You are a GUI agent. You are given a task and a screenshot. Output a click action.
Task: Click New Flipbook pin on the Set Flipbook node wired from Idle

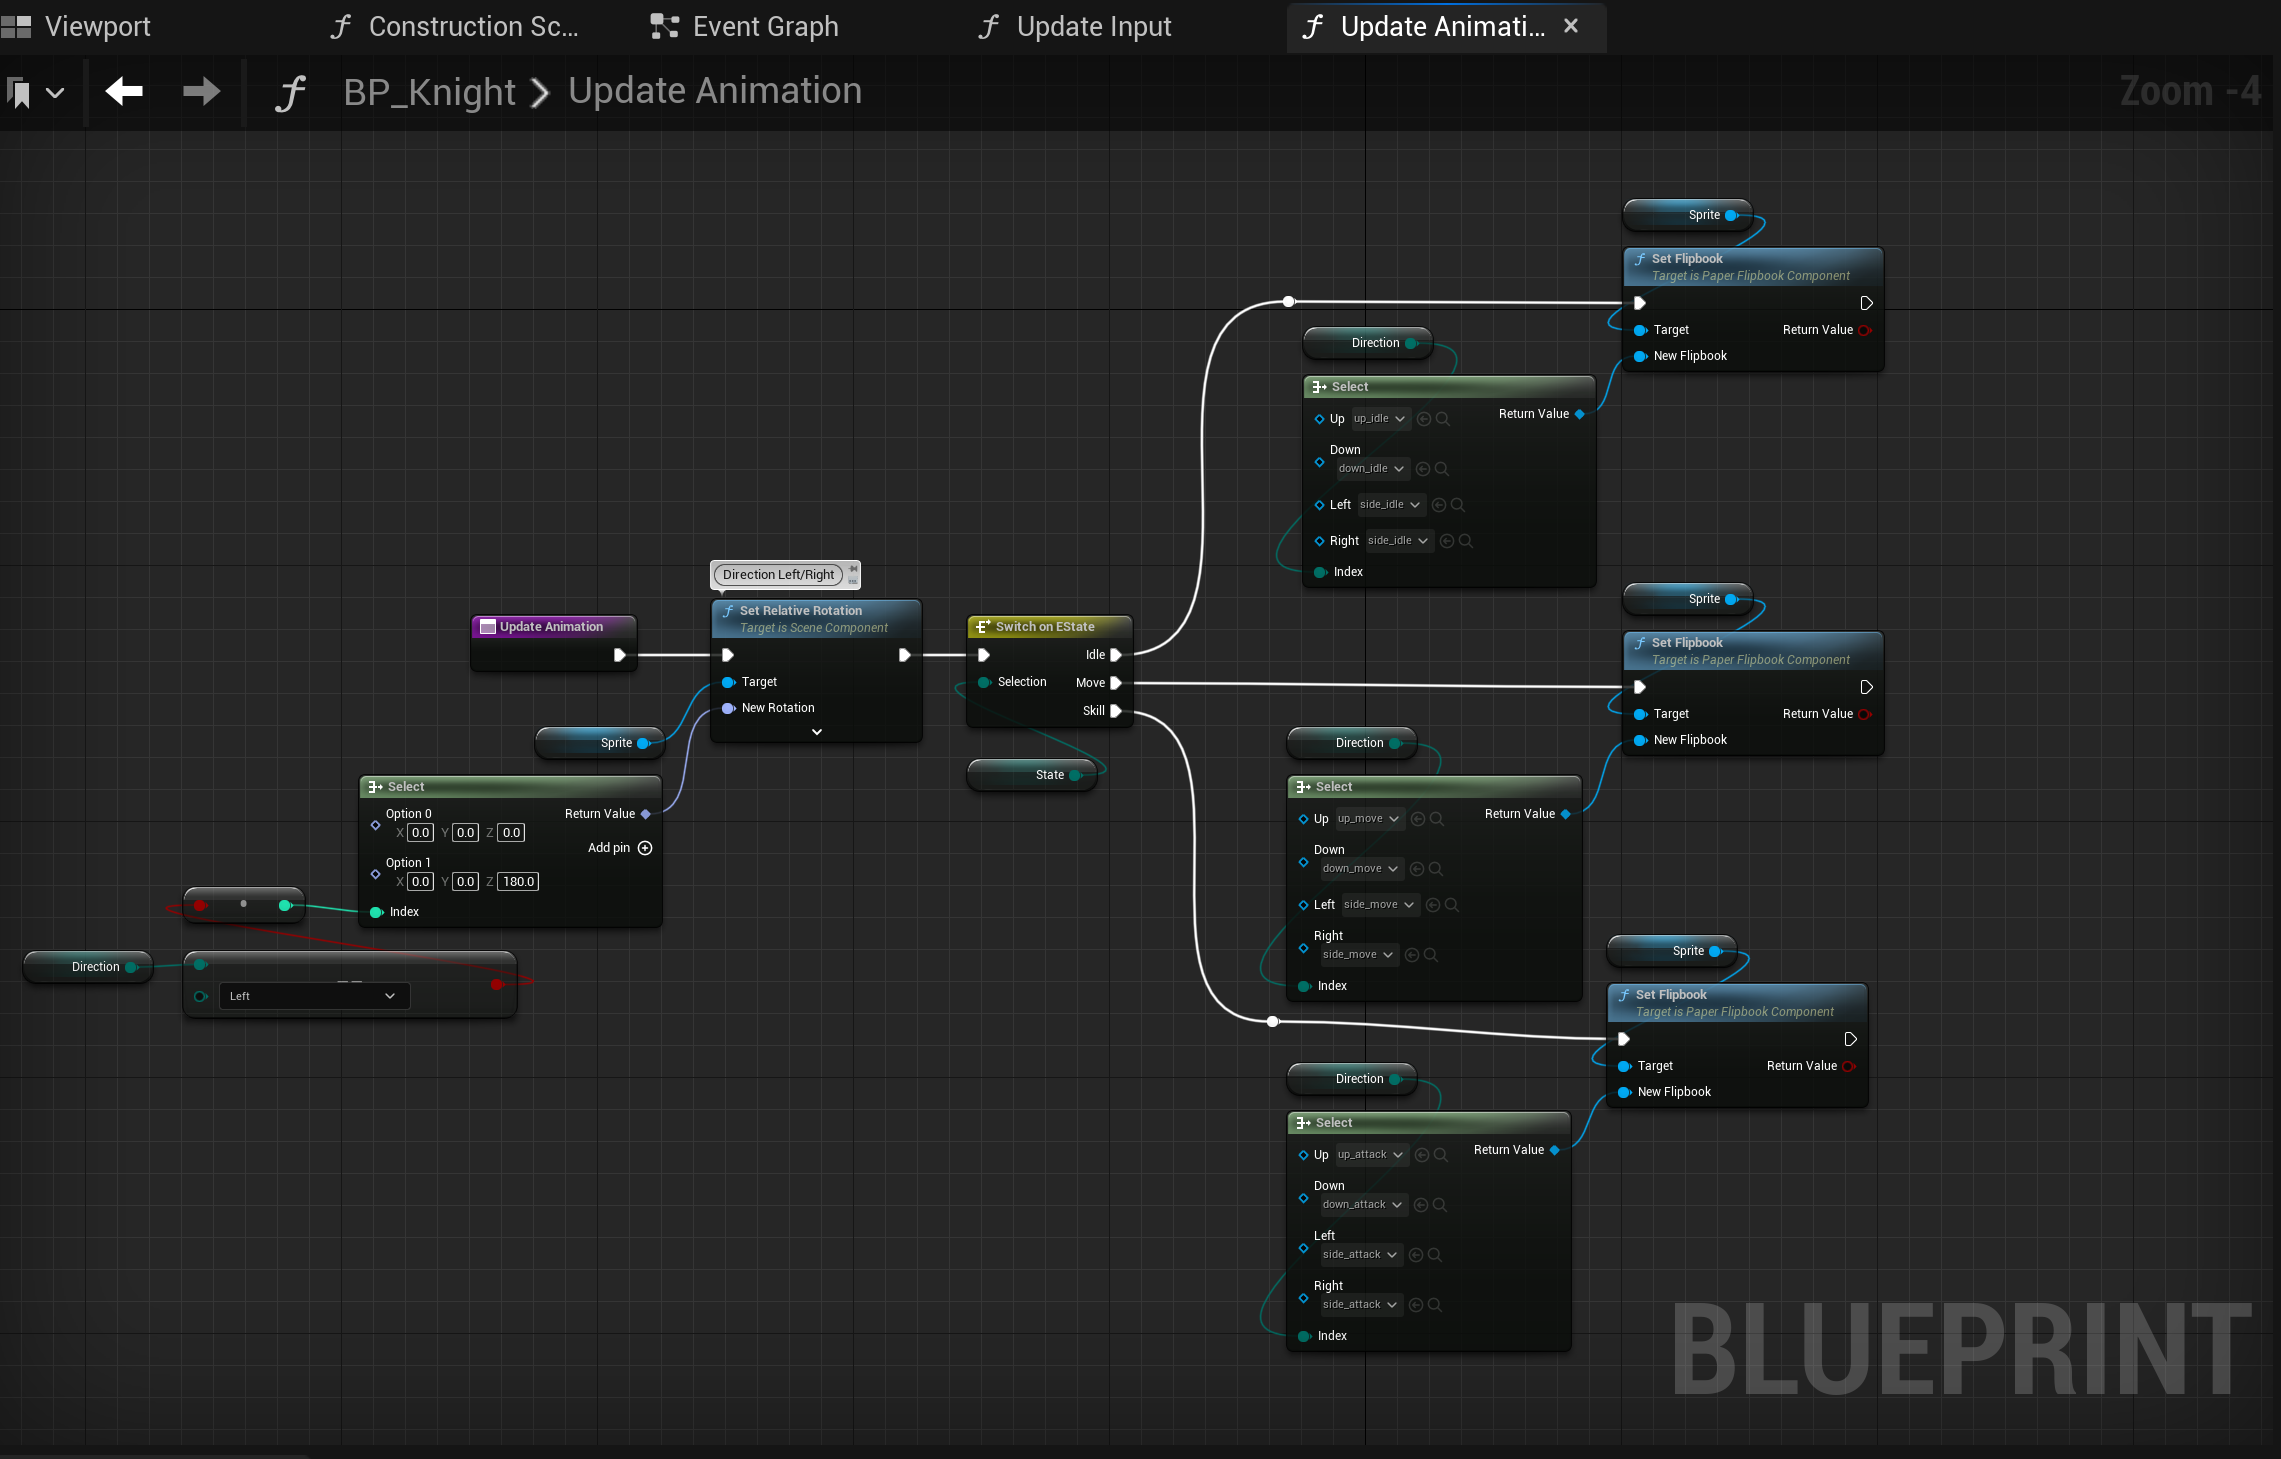(x=1641, y=356)
